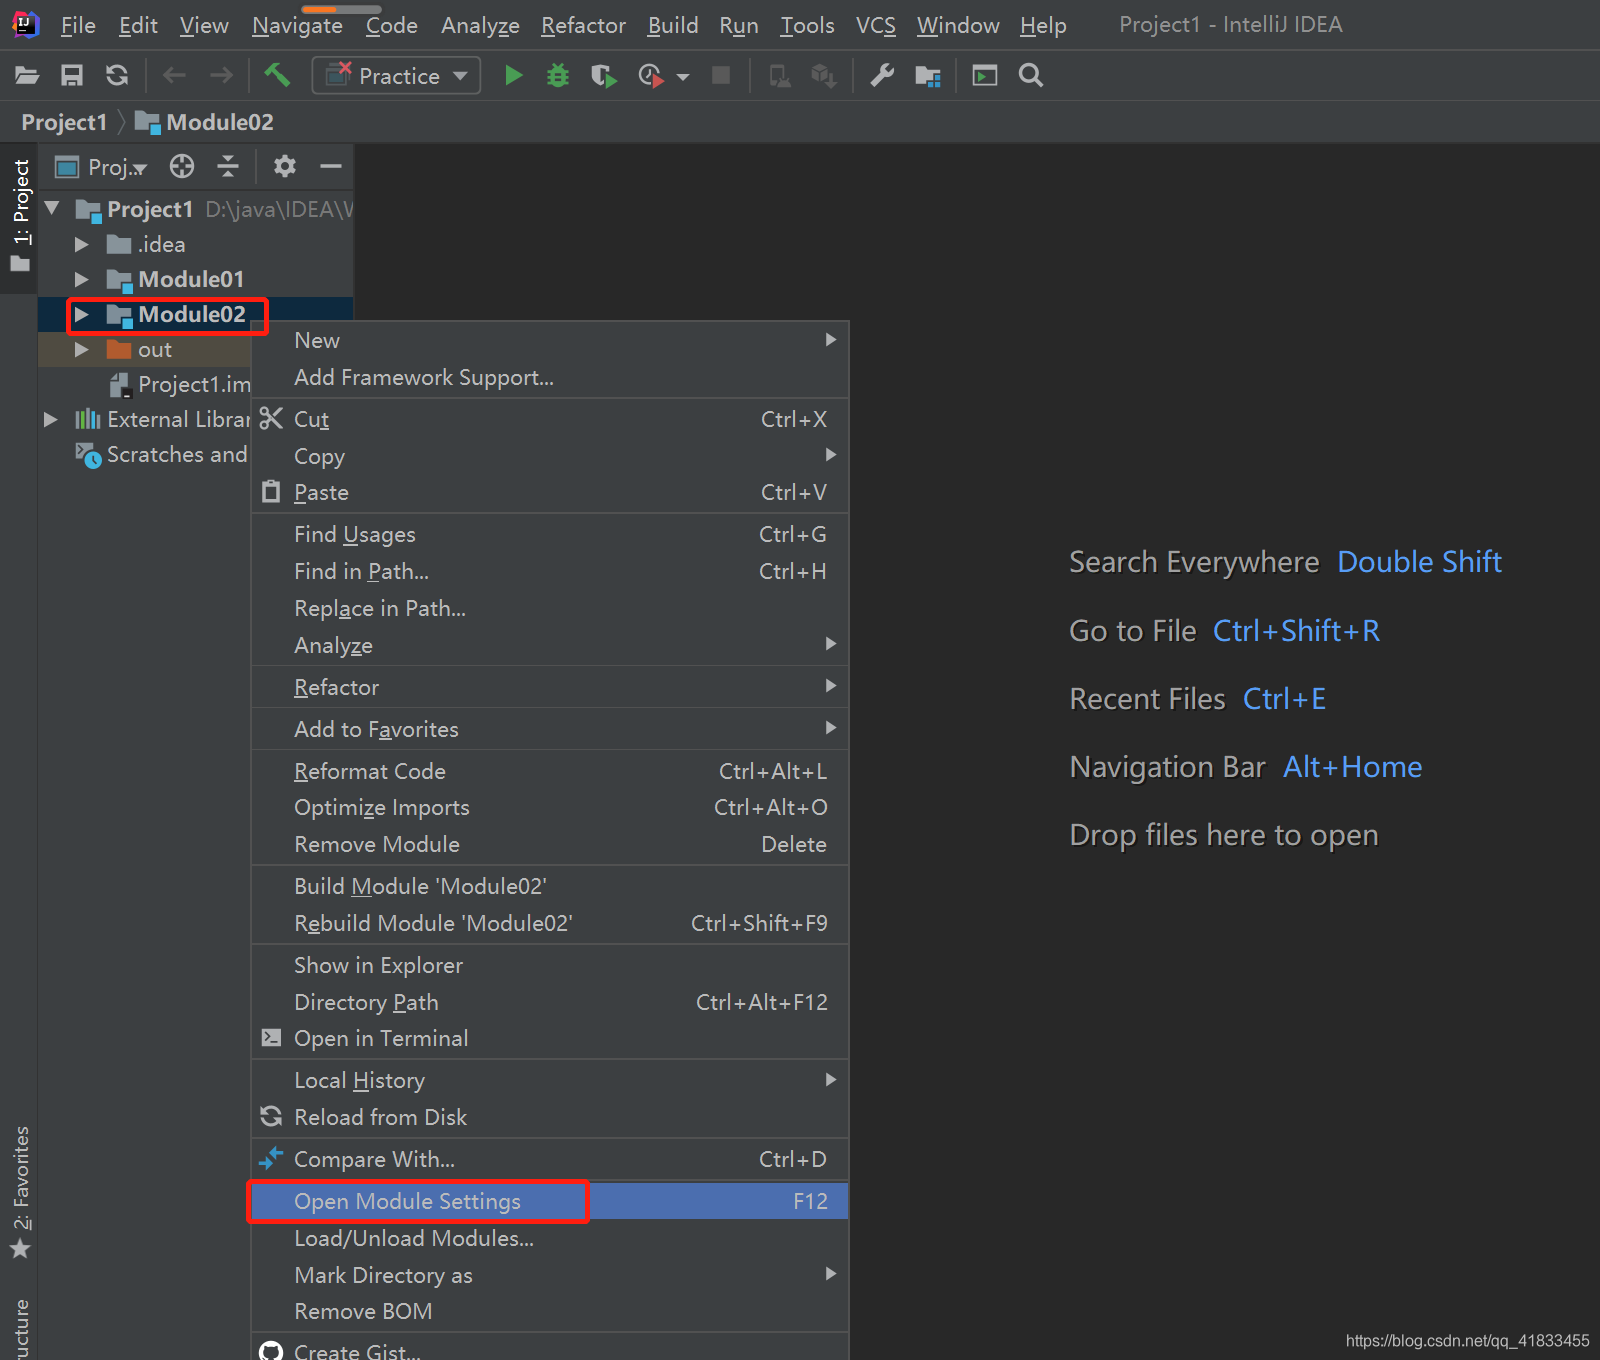Click the disabled build artifacts toolbar icon
The height and width of the screenshot is (1360, 1600).
point(823,75)
